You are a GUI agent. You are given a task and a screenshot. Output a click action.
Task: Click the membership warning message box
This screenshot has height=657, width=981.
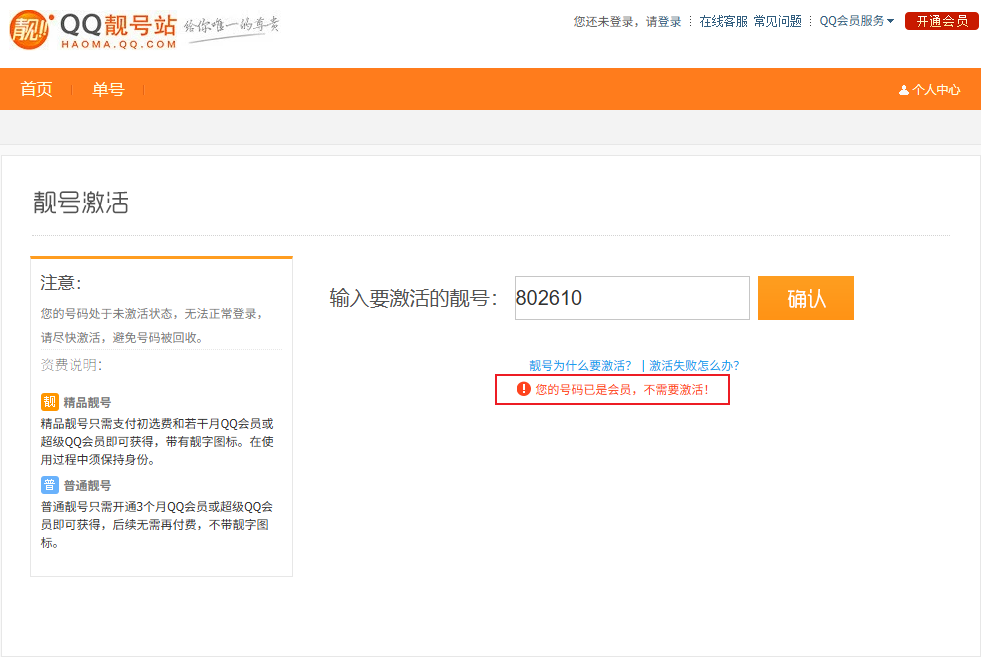pos(612,390)
